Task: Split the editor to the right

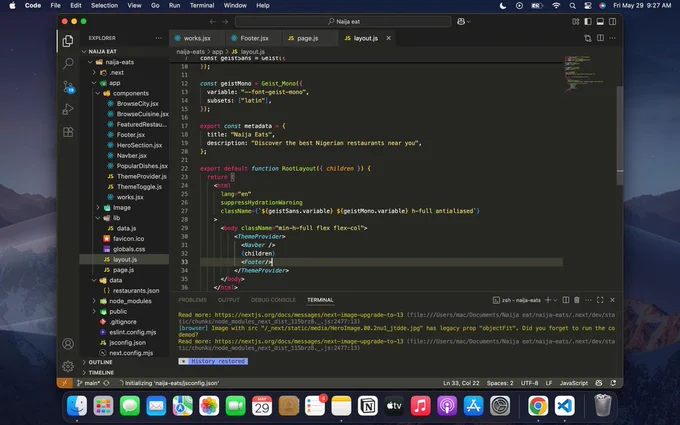Action: click(600, 38)
